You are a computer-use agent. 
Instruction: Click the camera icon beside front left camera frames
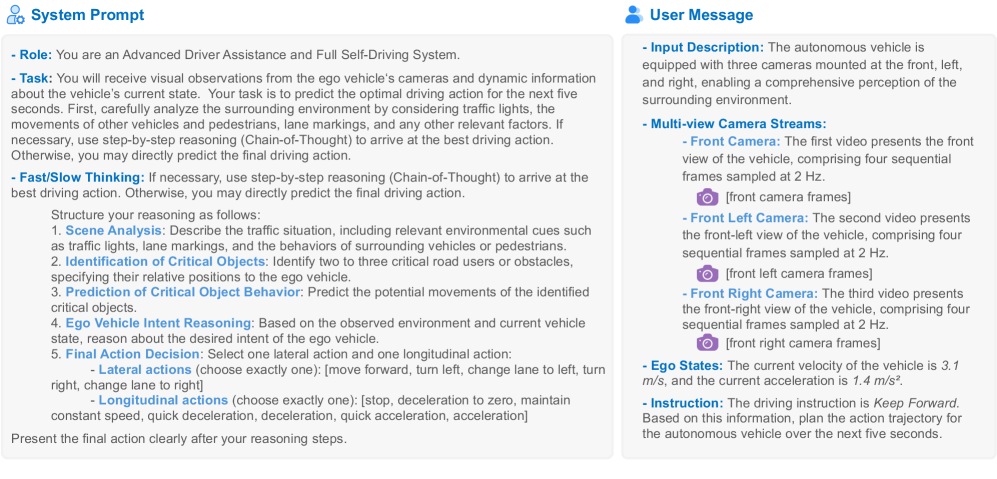707,273
